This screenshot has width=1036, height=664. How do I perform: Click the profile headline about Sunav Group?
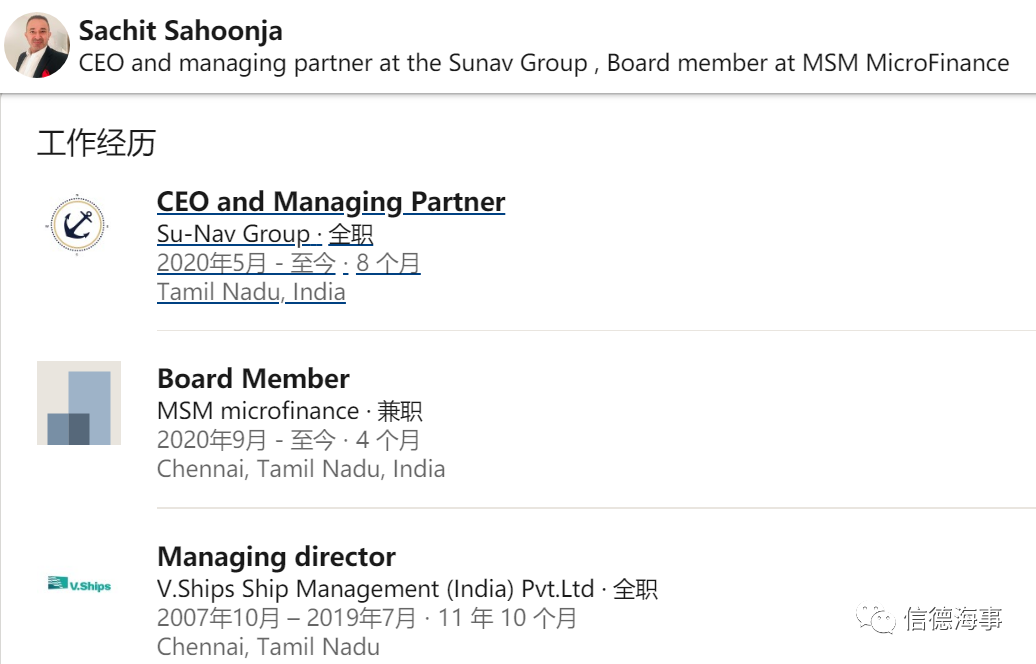(x=543, y=63)
